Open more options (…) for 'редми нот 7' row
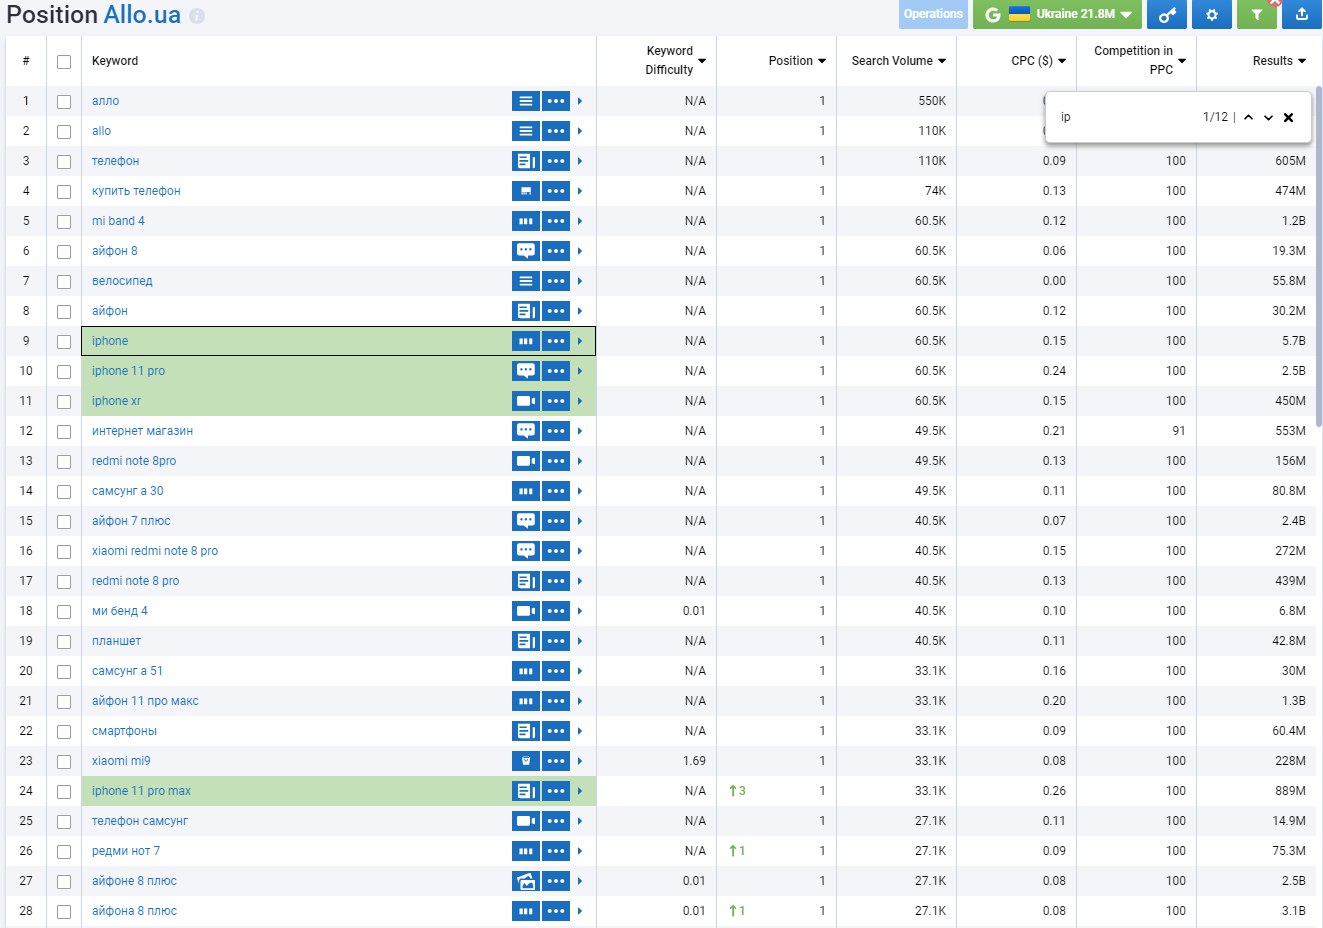The height and width of the screenshot is (928, 1323). click(556, 851)
